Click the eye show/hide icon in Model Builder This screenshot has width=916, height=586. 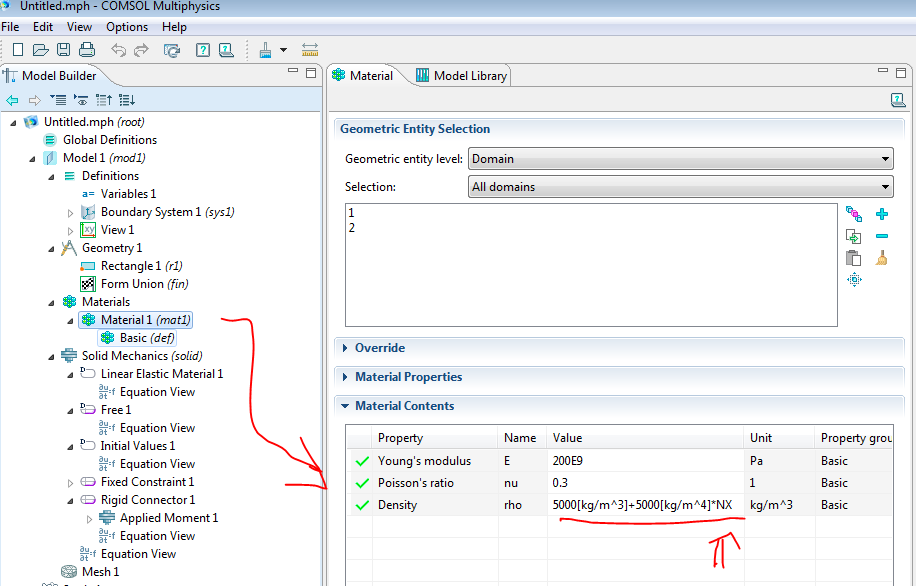81,100
